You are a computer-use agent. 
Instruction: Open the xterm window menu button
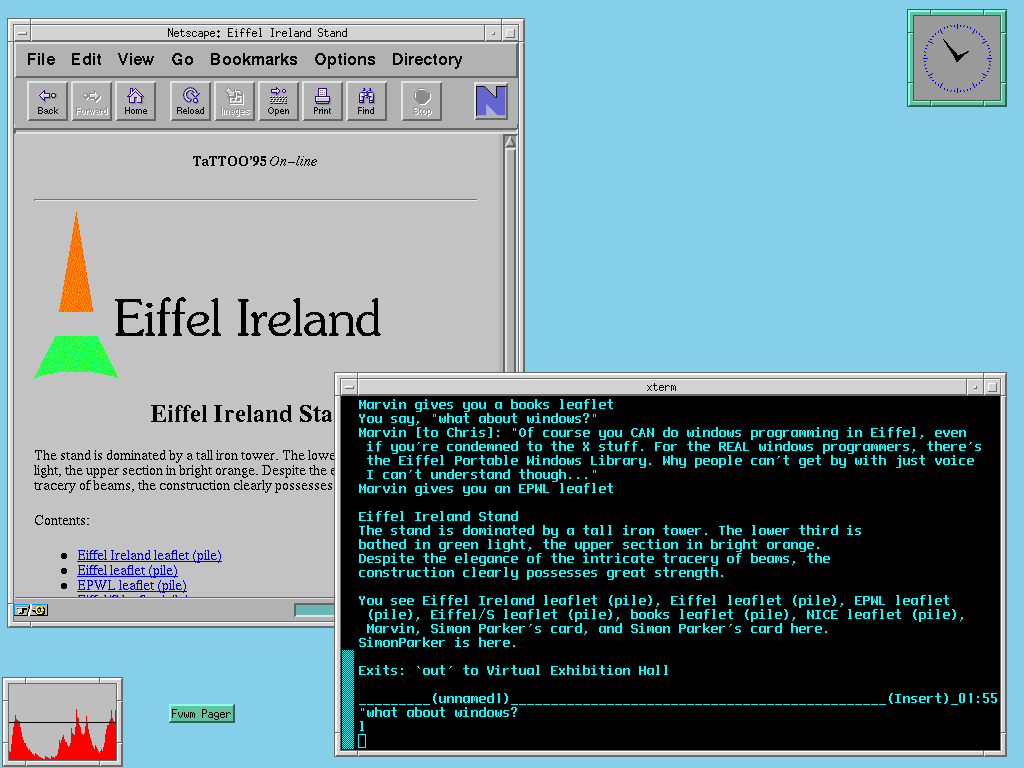(x=348, y=387)
